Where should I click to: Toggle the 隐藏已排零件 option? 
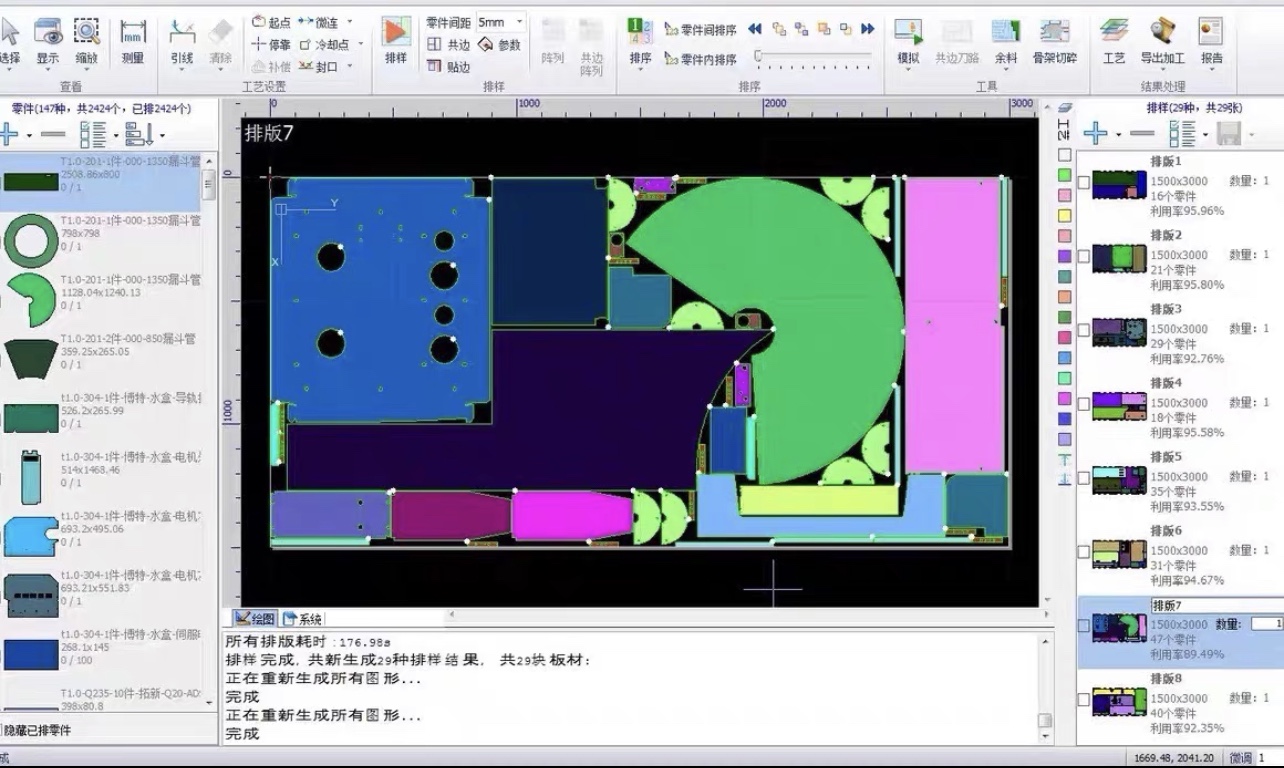36,731
